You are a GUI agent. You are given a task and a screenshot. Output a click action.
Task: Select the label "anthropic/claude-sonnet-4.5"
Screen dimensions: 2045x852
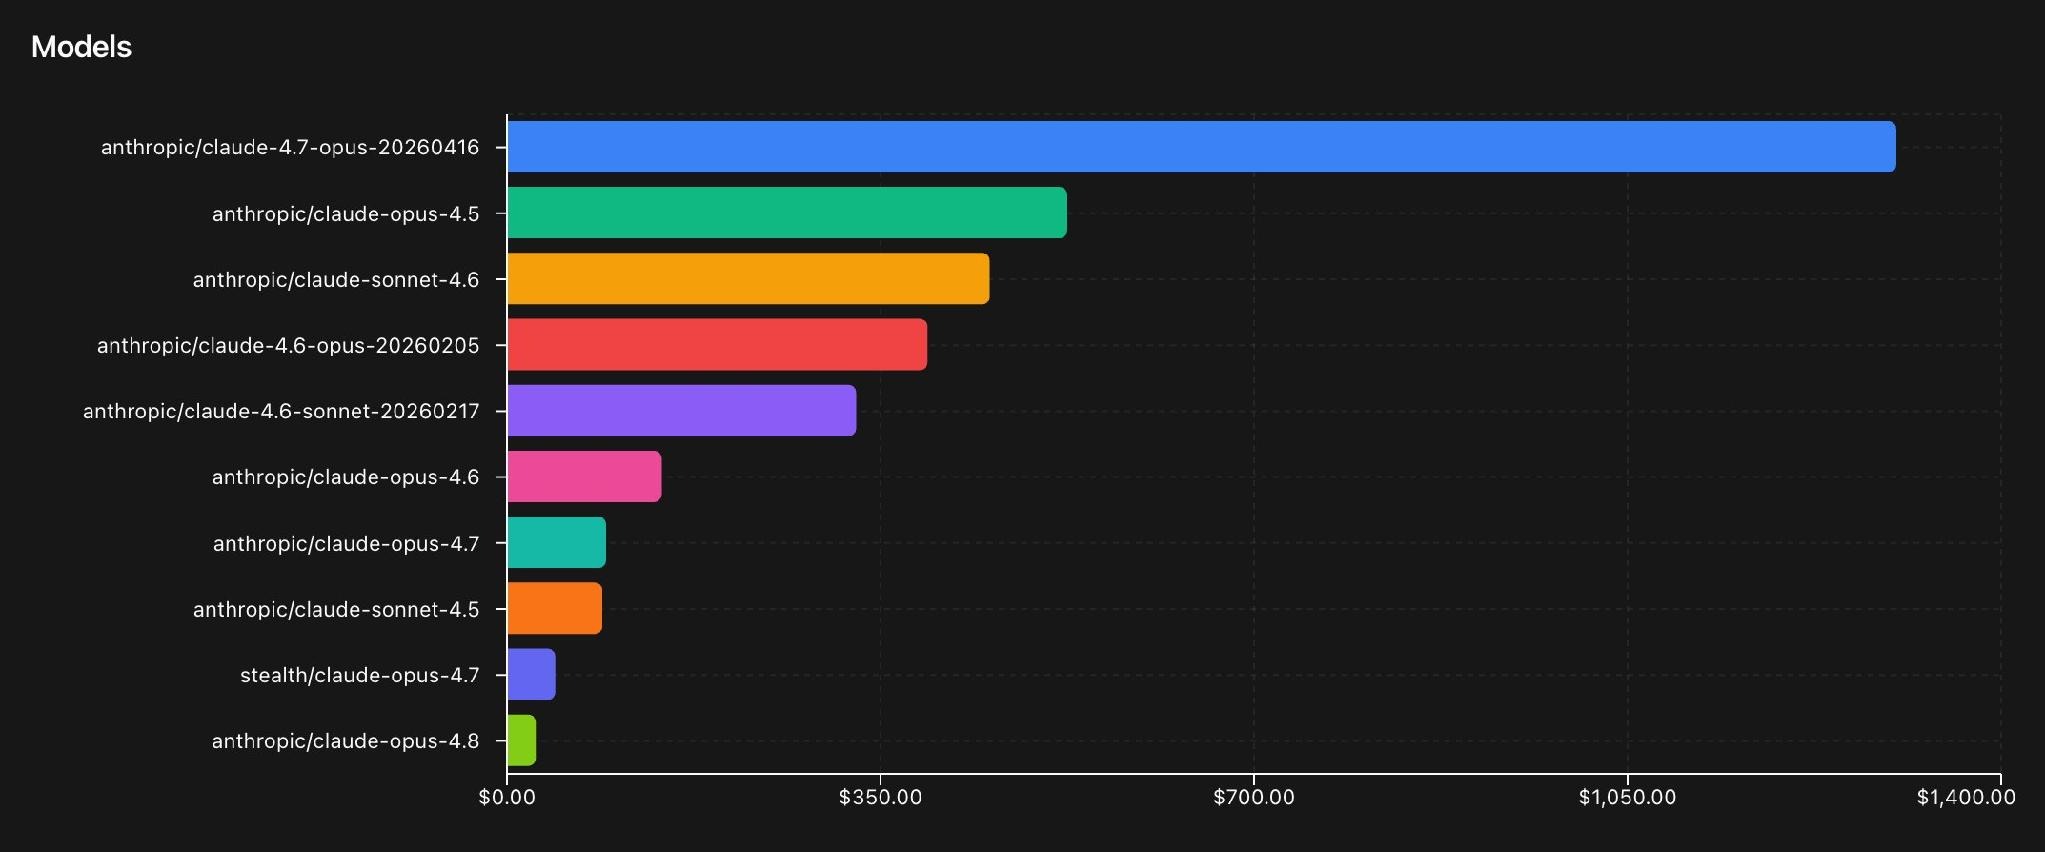click(x=336, y=609)
